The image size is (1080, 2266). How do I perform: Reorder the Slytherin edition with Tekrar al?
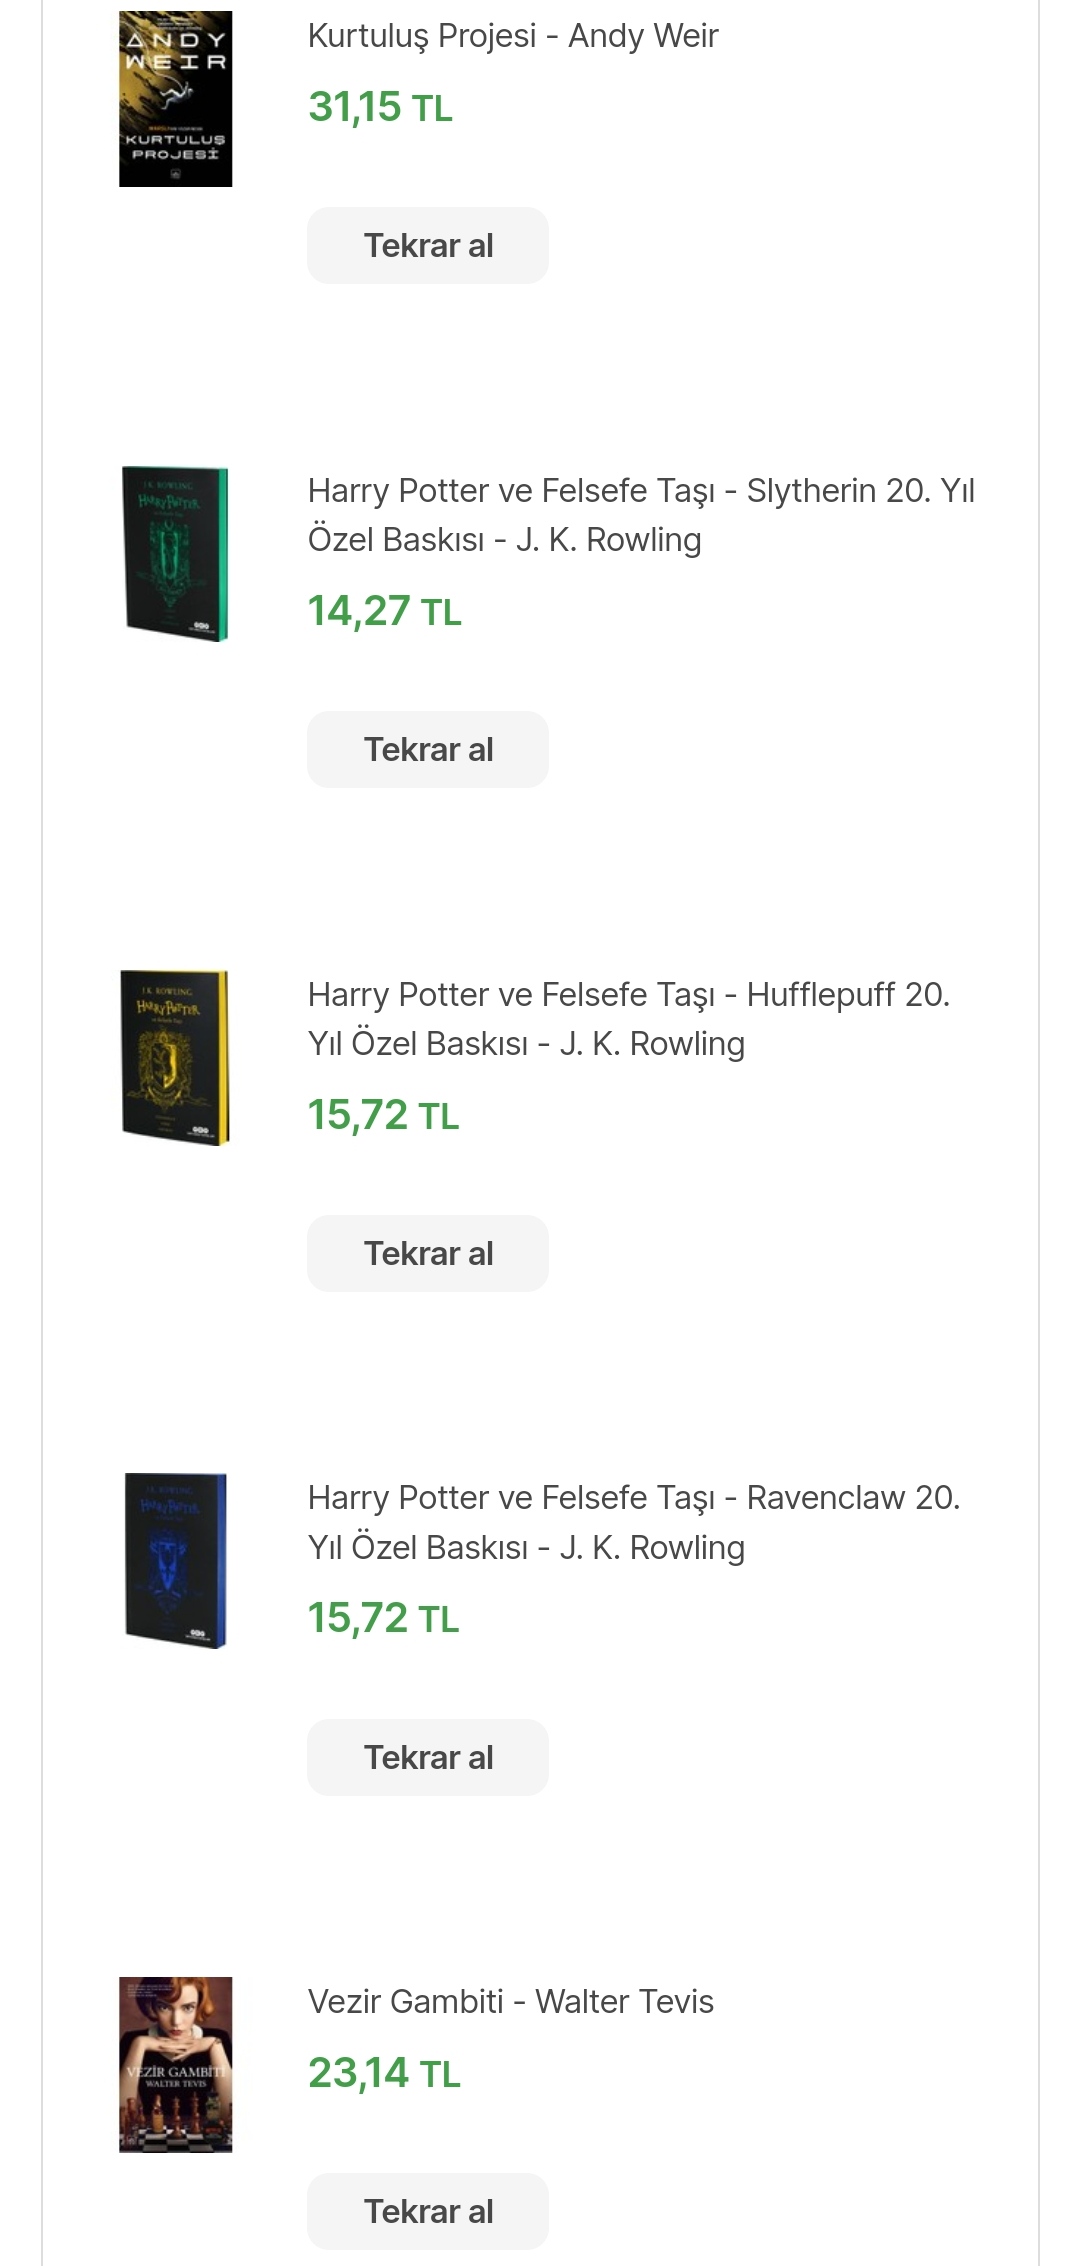tap(428, 750)
